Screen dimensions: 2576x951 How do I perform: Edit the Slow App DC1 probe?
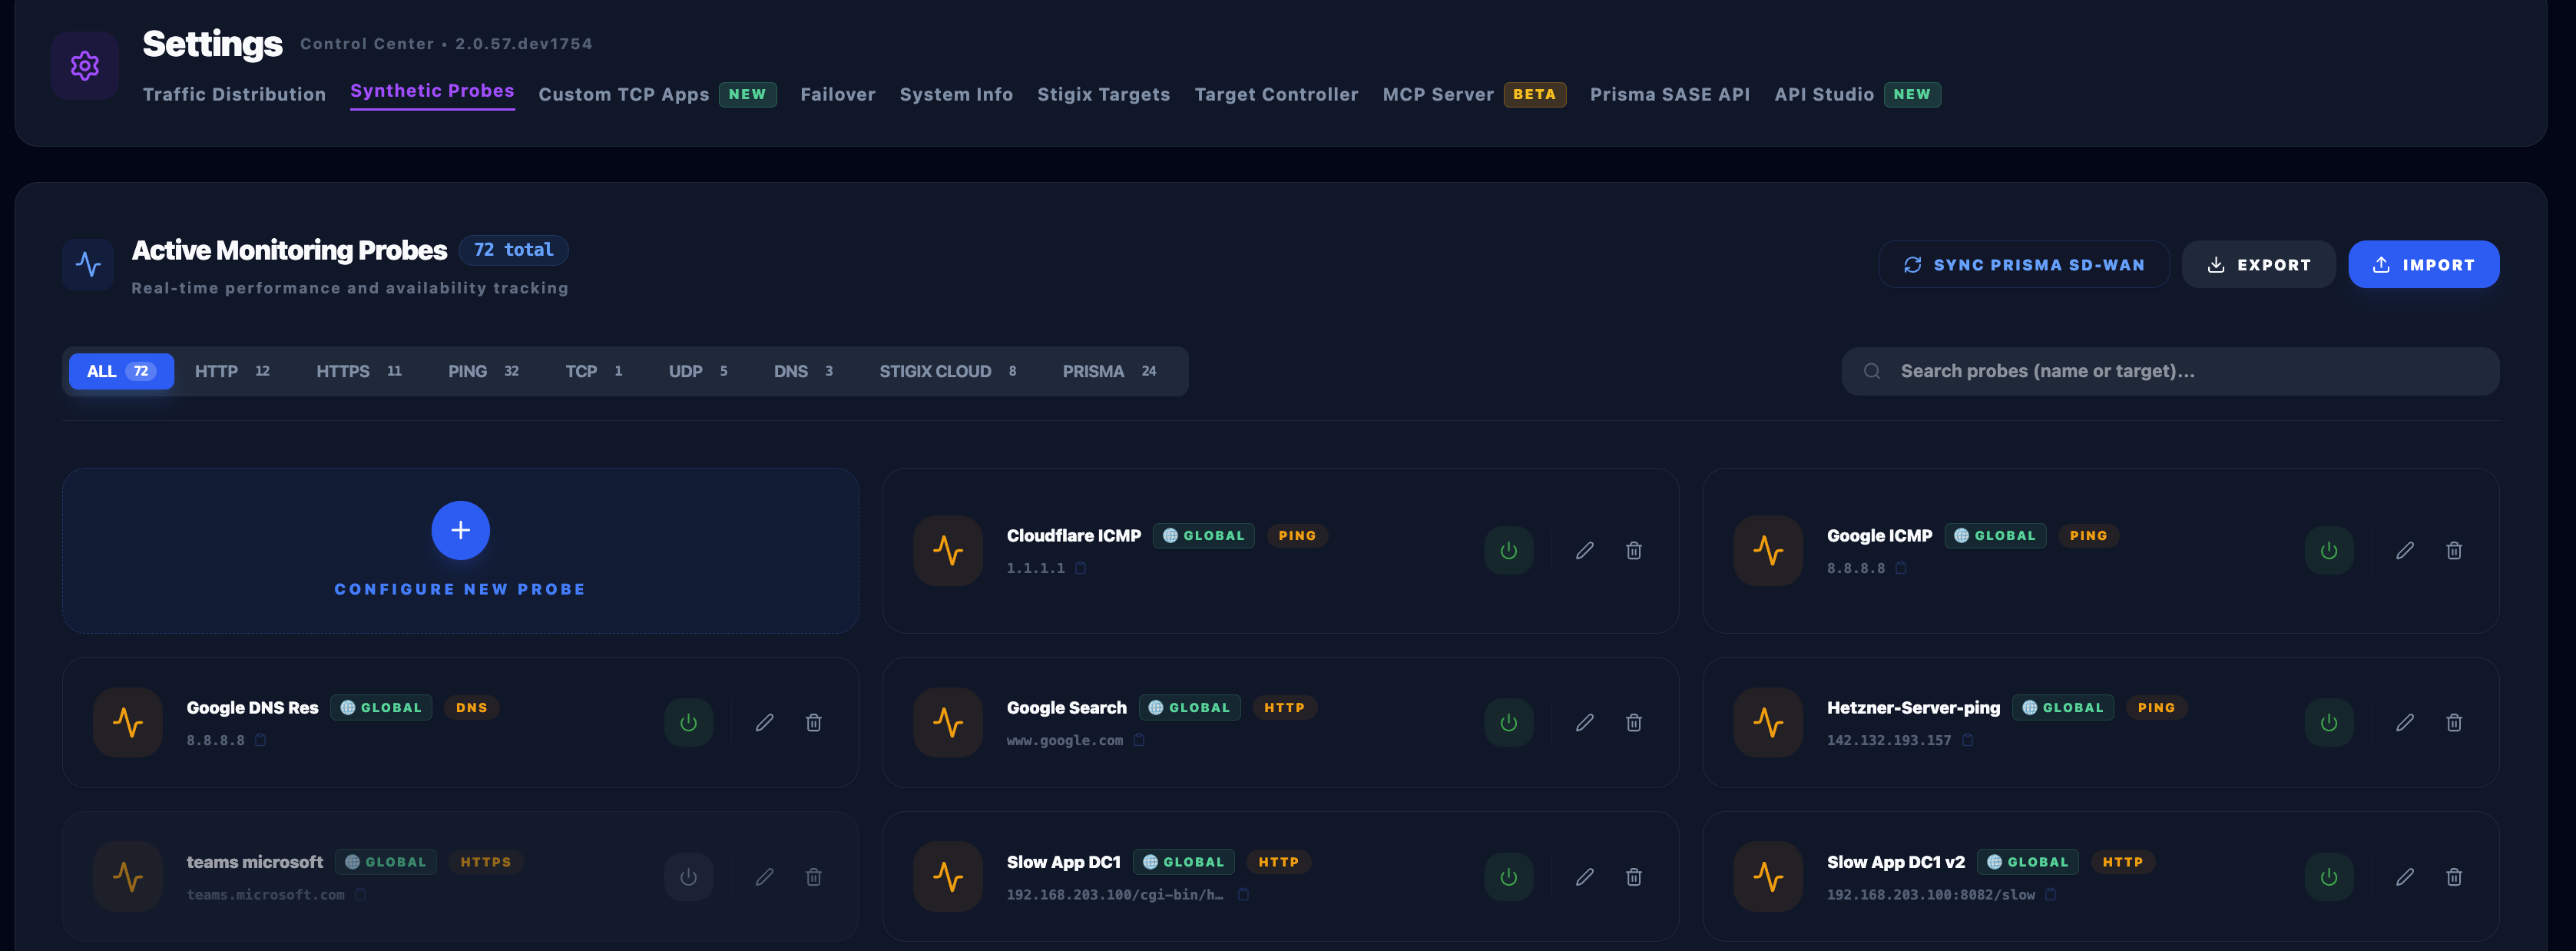1584,877
